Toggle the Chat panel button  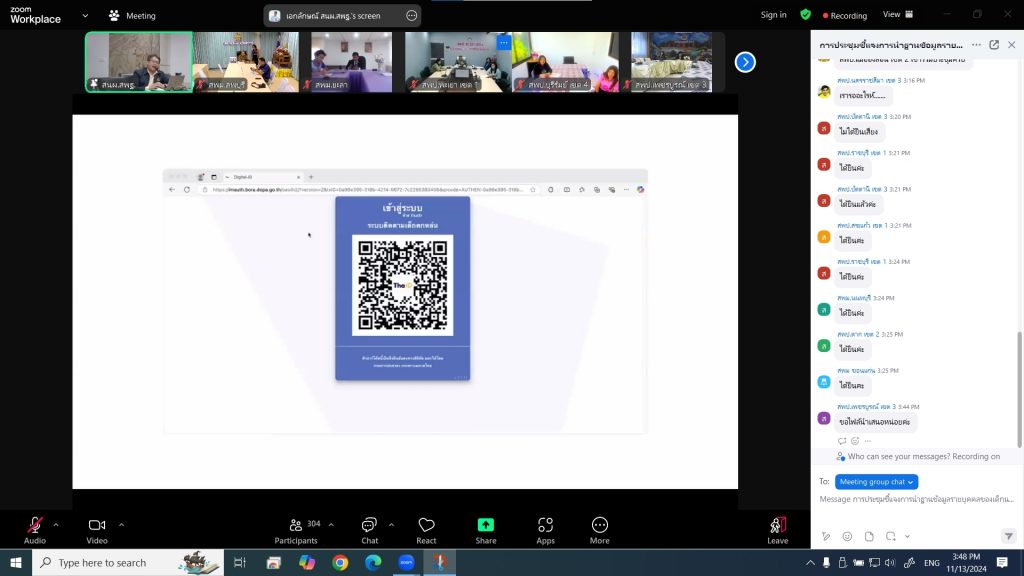(370, 530)
